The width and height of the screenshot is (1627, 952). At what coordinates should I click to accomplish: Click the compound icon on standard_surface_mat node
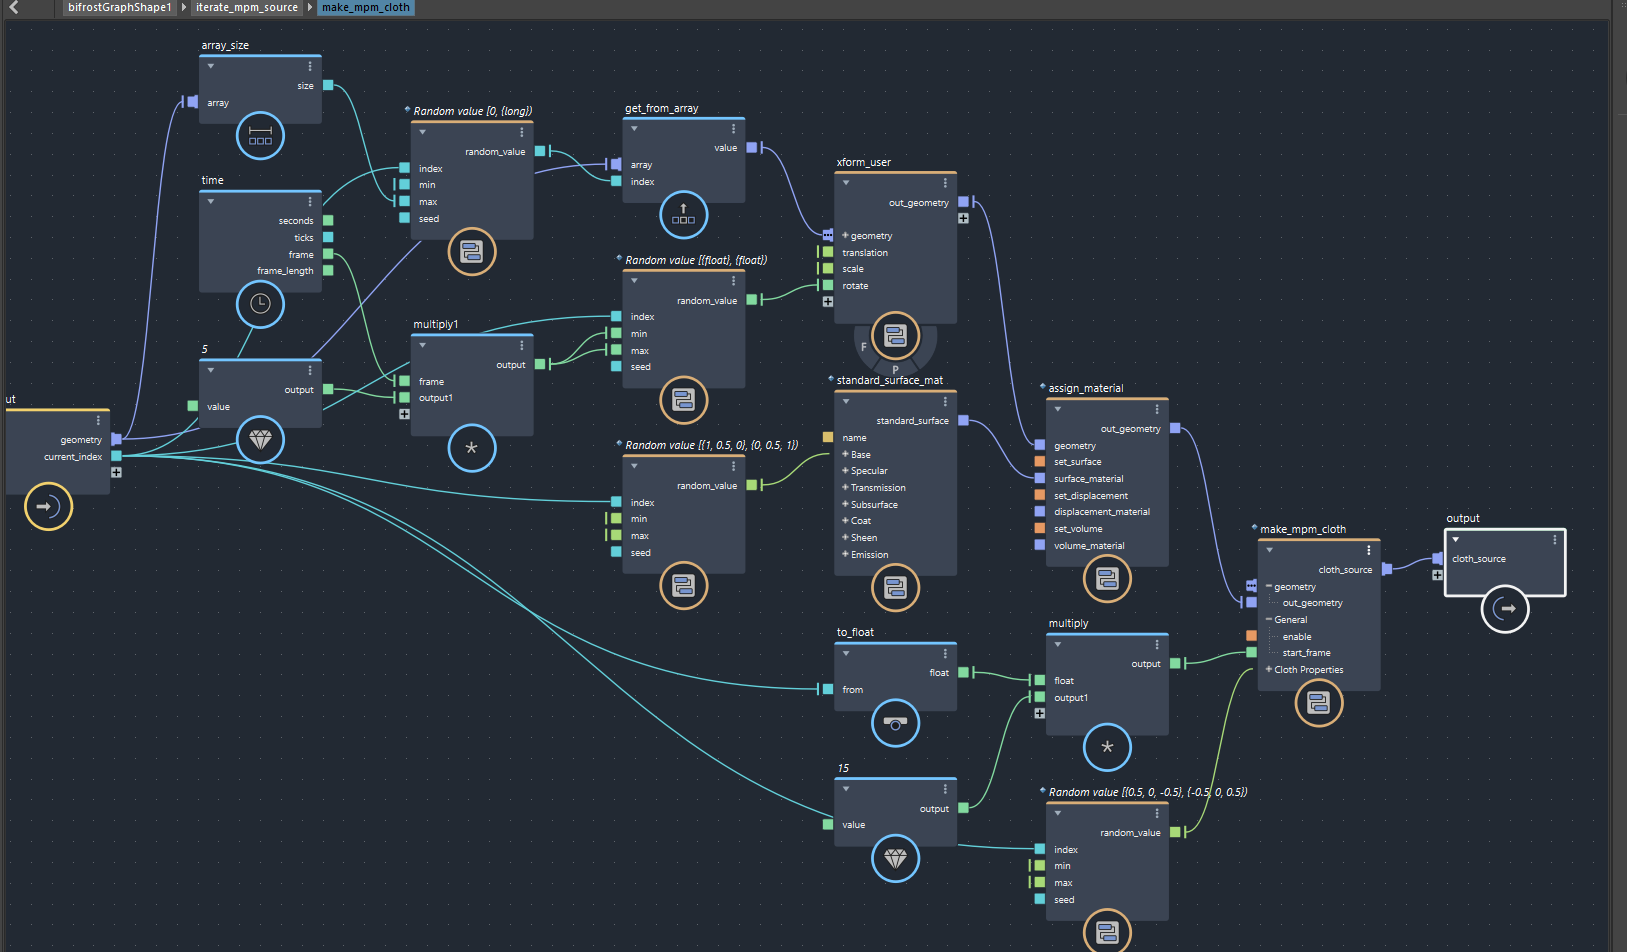pos(895,588)
